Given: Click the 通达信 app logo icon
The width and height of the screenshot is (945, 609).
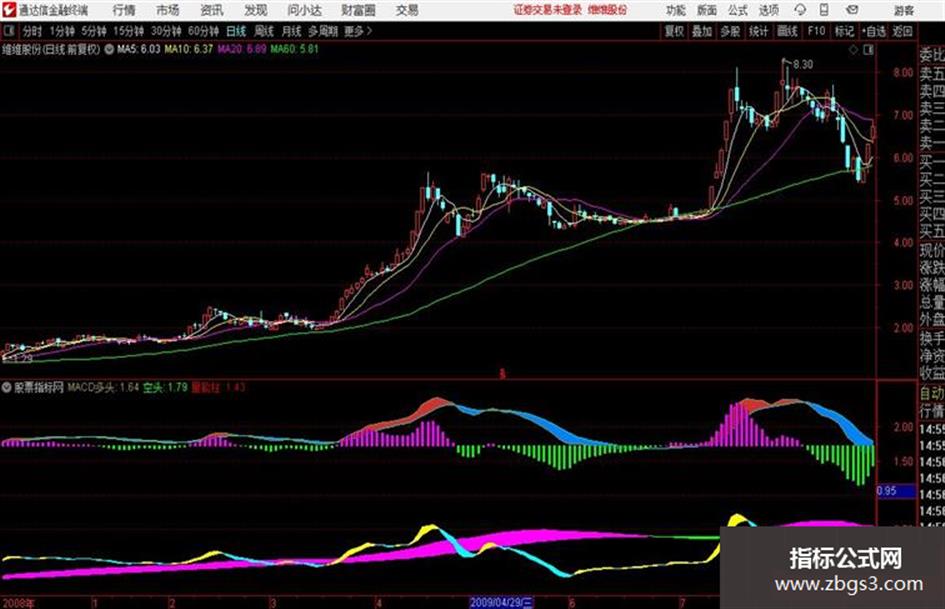Looking at the screenshot, I should pos(10,10).
